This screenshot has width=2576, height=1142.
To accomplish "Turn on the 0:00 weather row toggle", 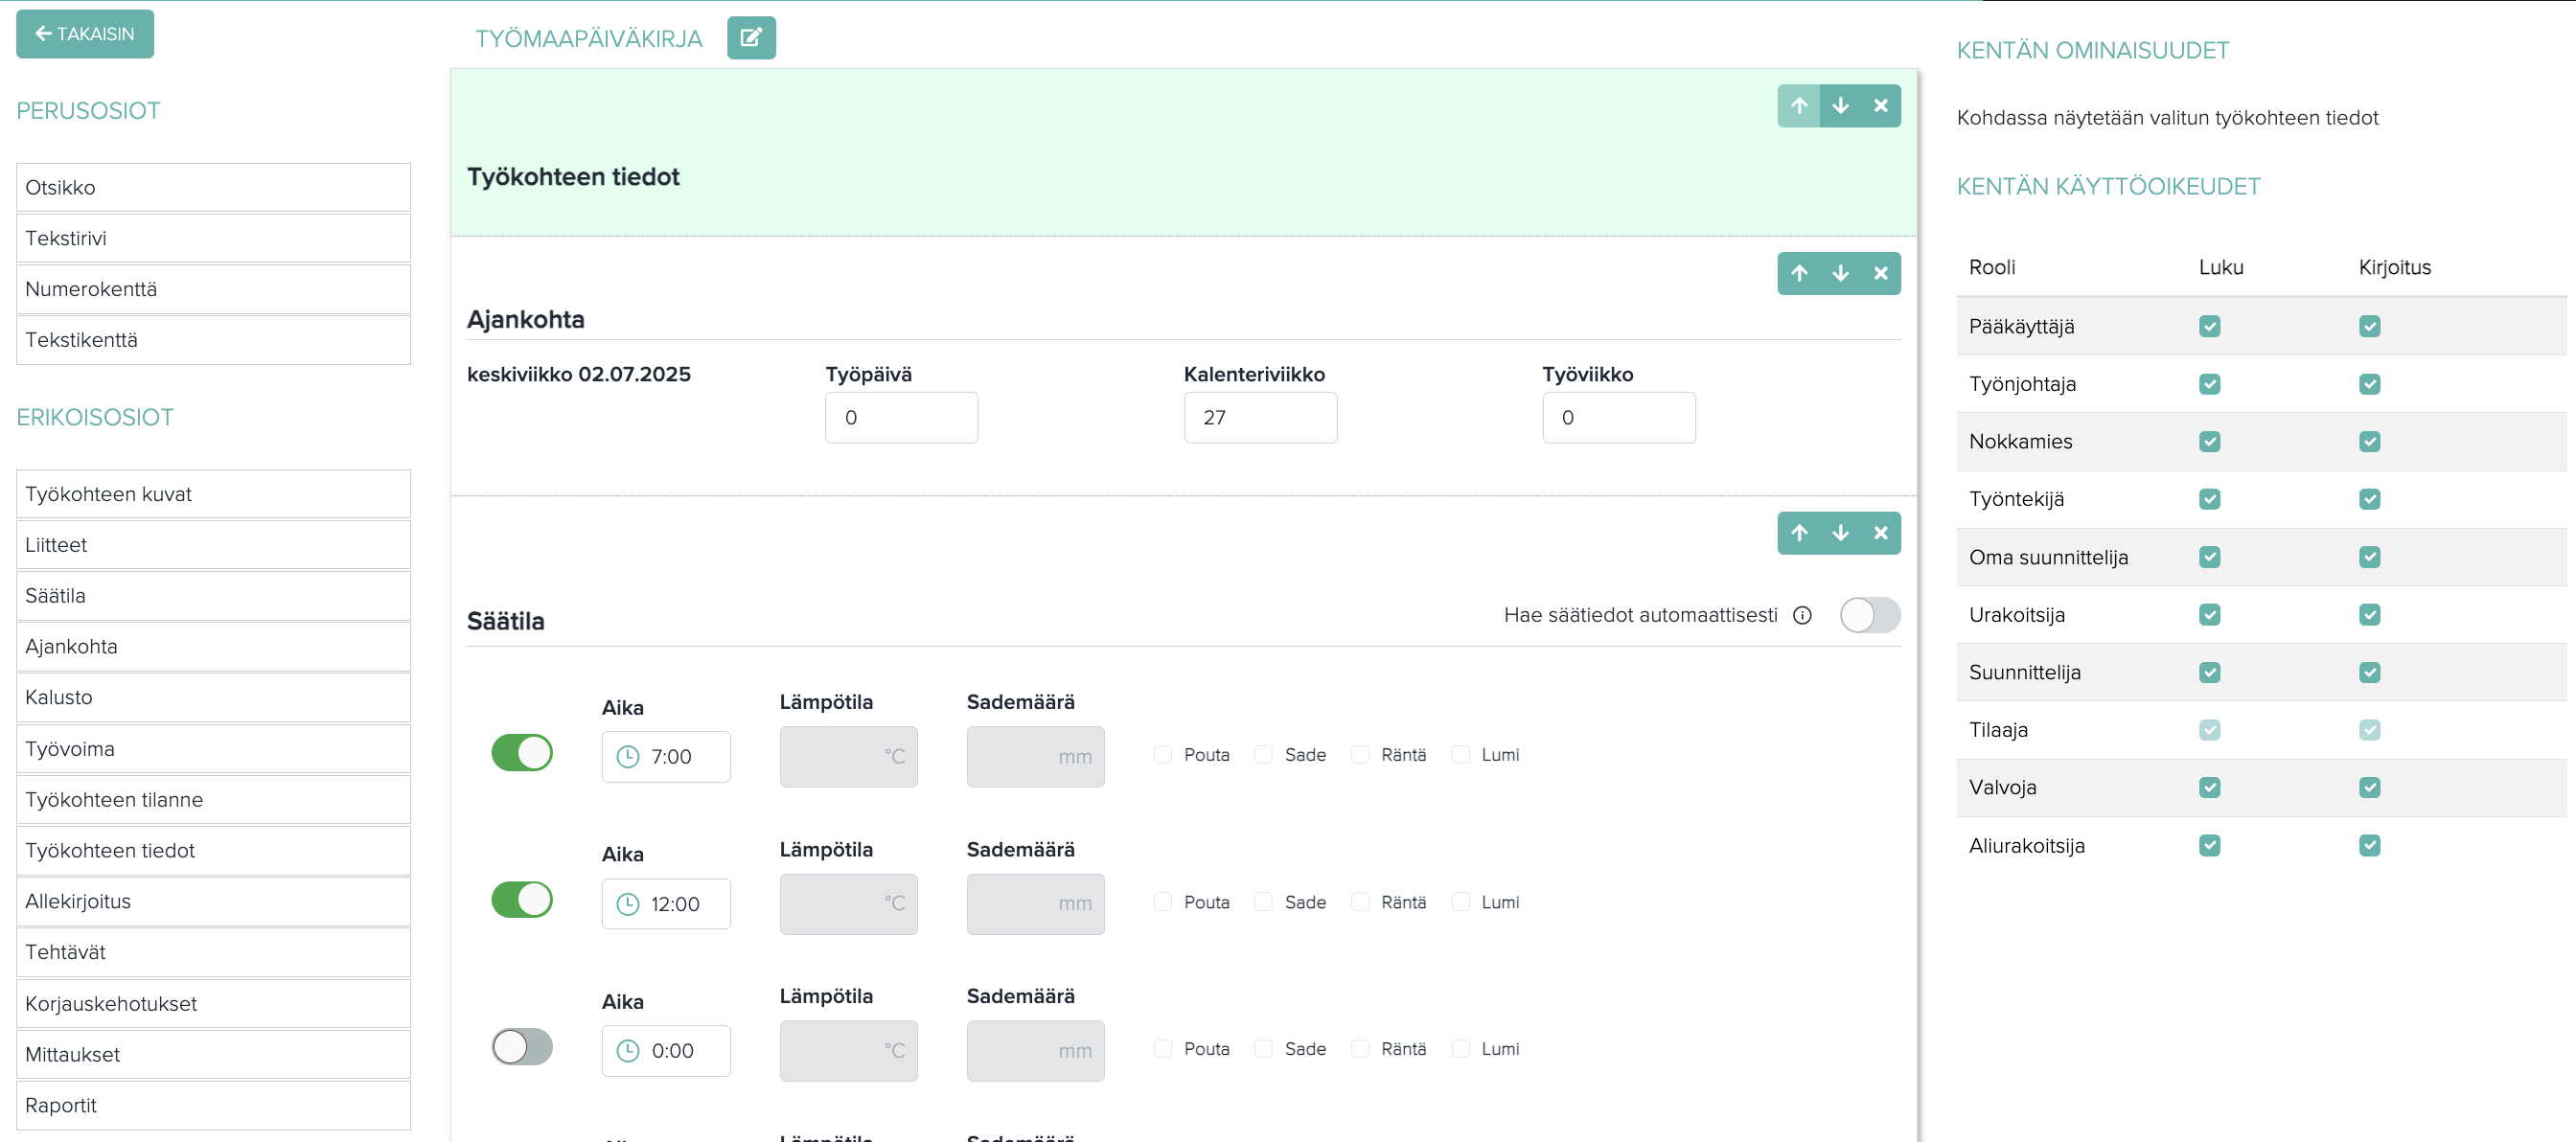I will pos(522,1047).
